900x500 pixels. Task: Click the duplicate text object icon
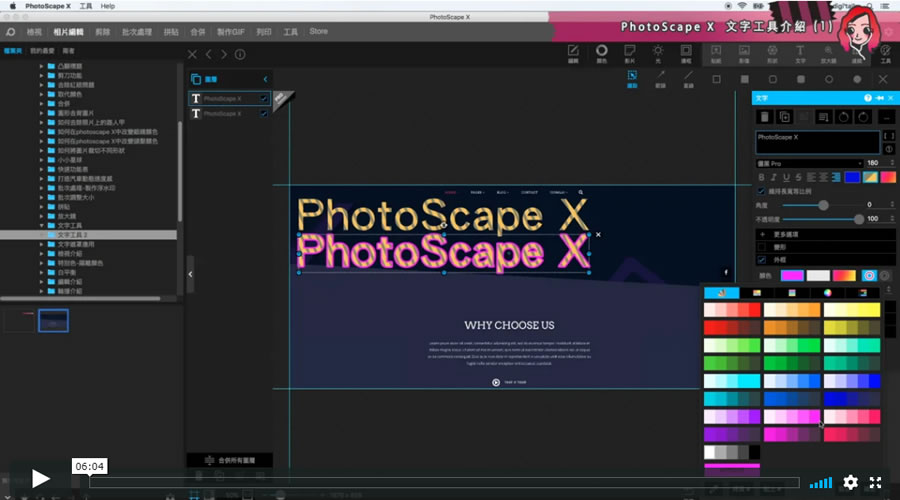(x=784, y=117)
